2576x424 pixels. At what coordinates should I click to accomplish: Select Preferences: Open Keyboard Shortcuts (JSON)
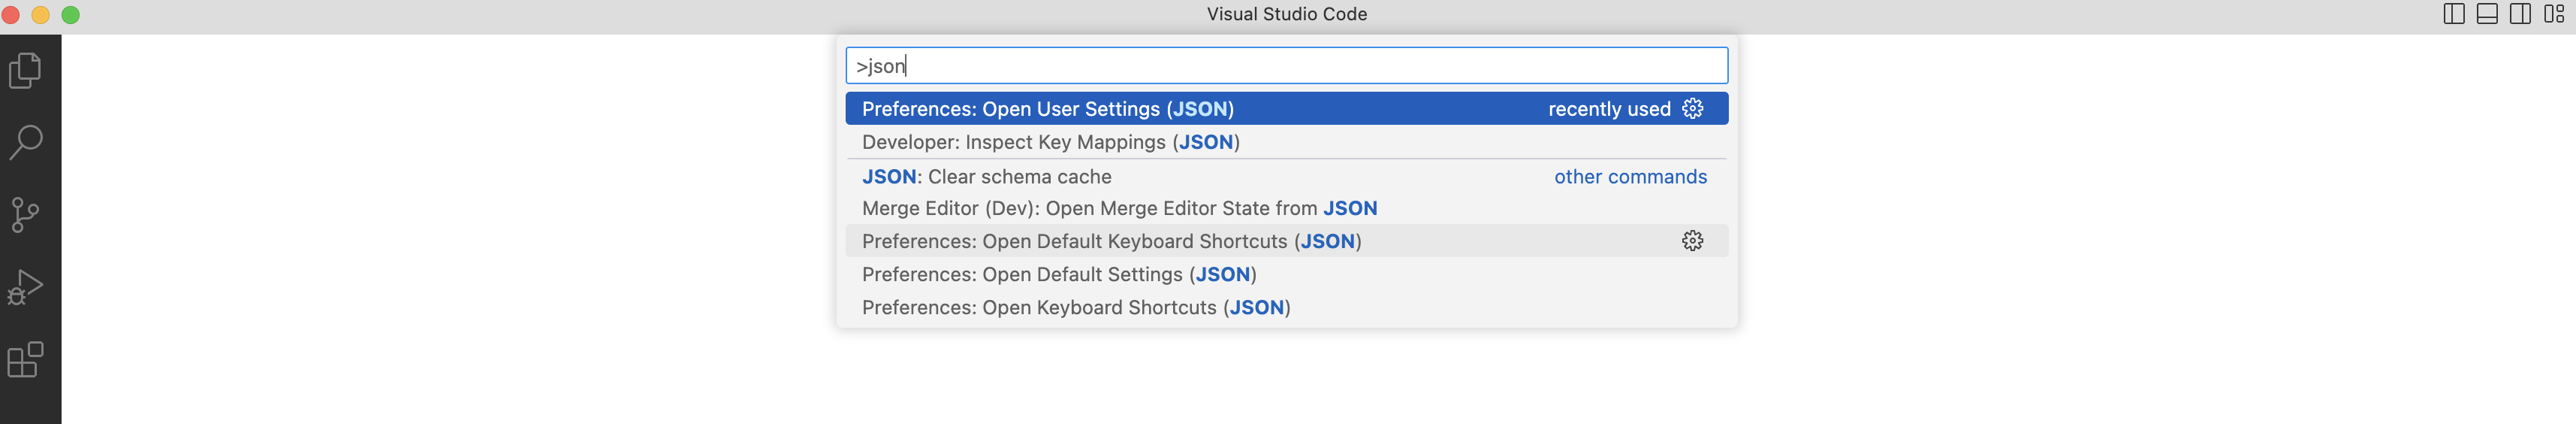pos(1286,307)
